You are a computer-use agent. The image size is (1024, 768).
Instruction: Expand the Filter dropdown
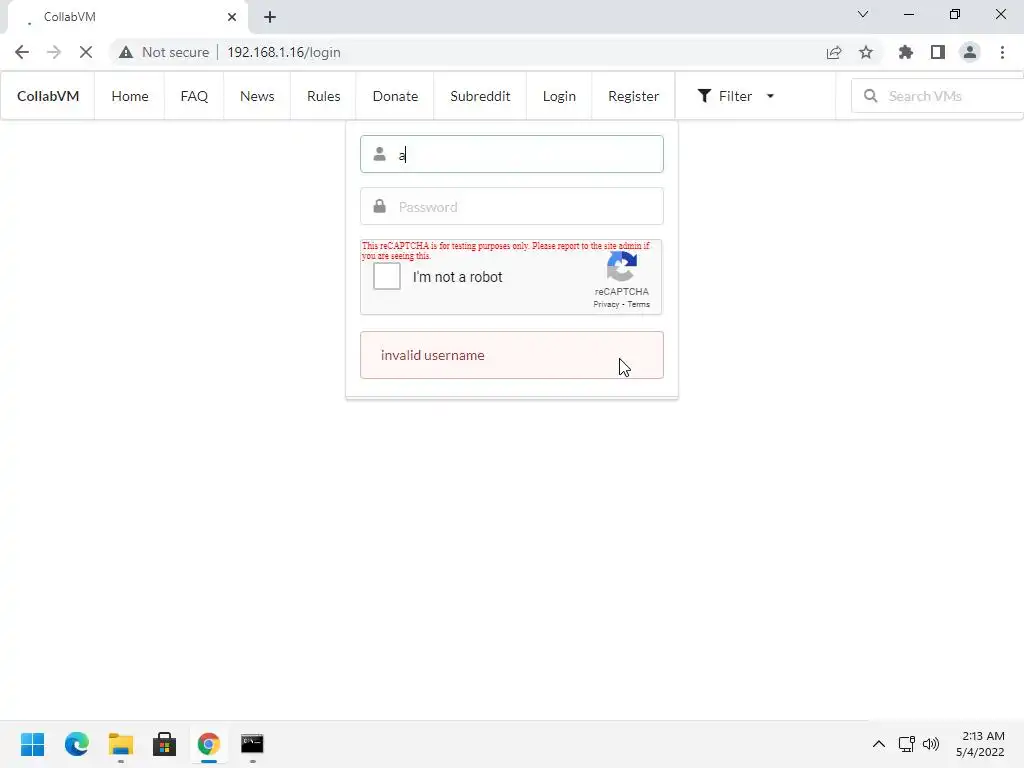(x=736, y=96)
